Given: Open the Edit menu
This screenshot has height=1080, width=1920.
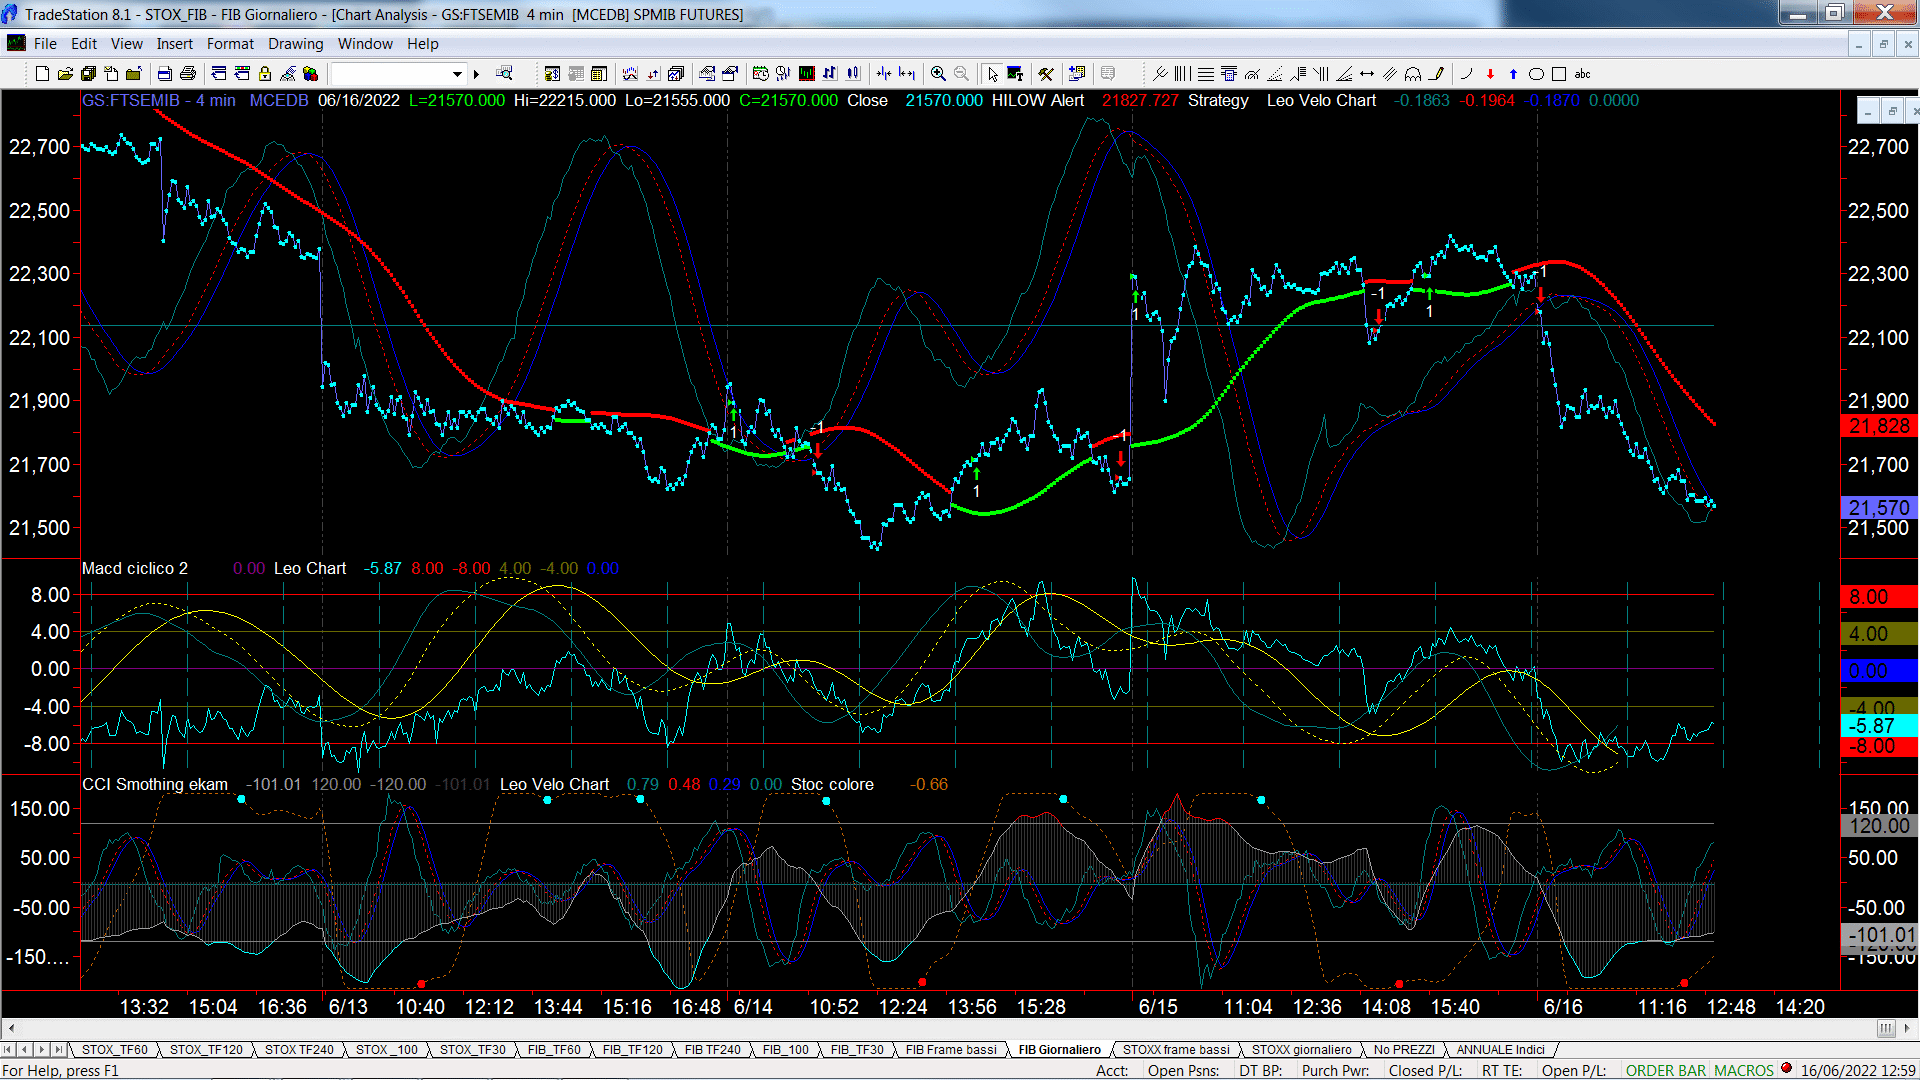Looking at the screenshot, I should (84, 44).
